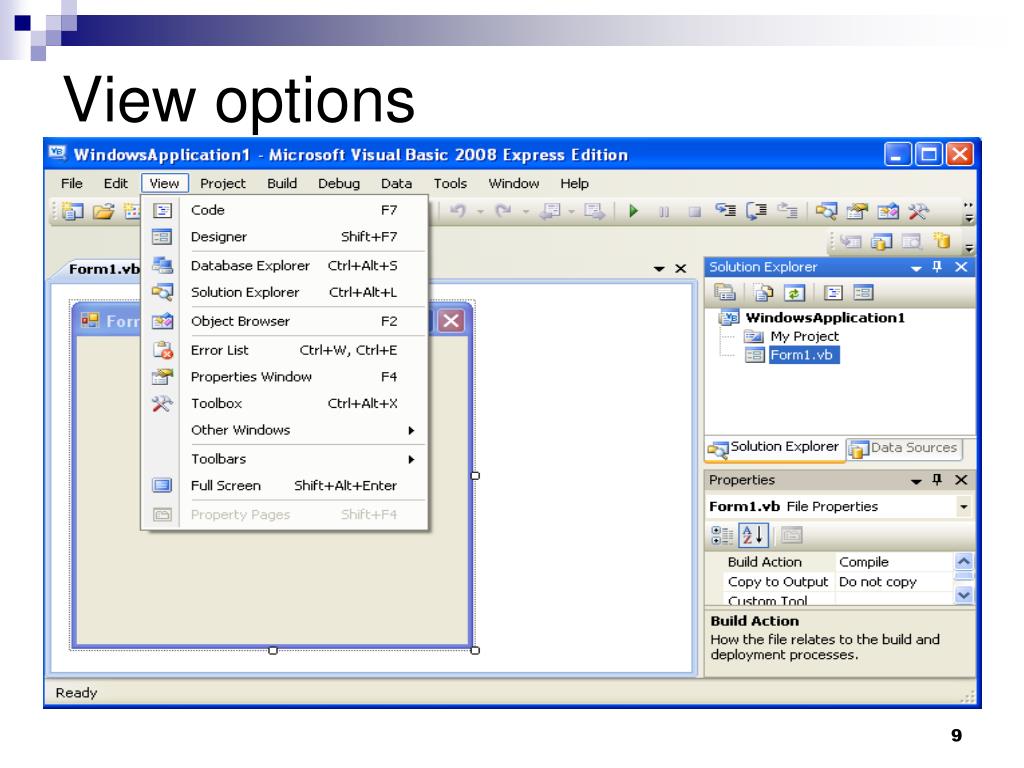The width and height of the screenshot is (1024, 768).
Task: Switch to Solution Explorer bottom tab
Action: coord(775,448)
